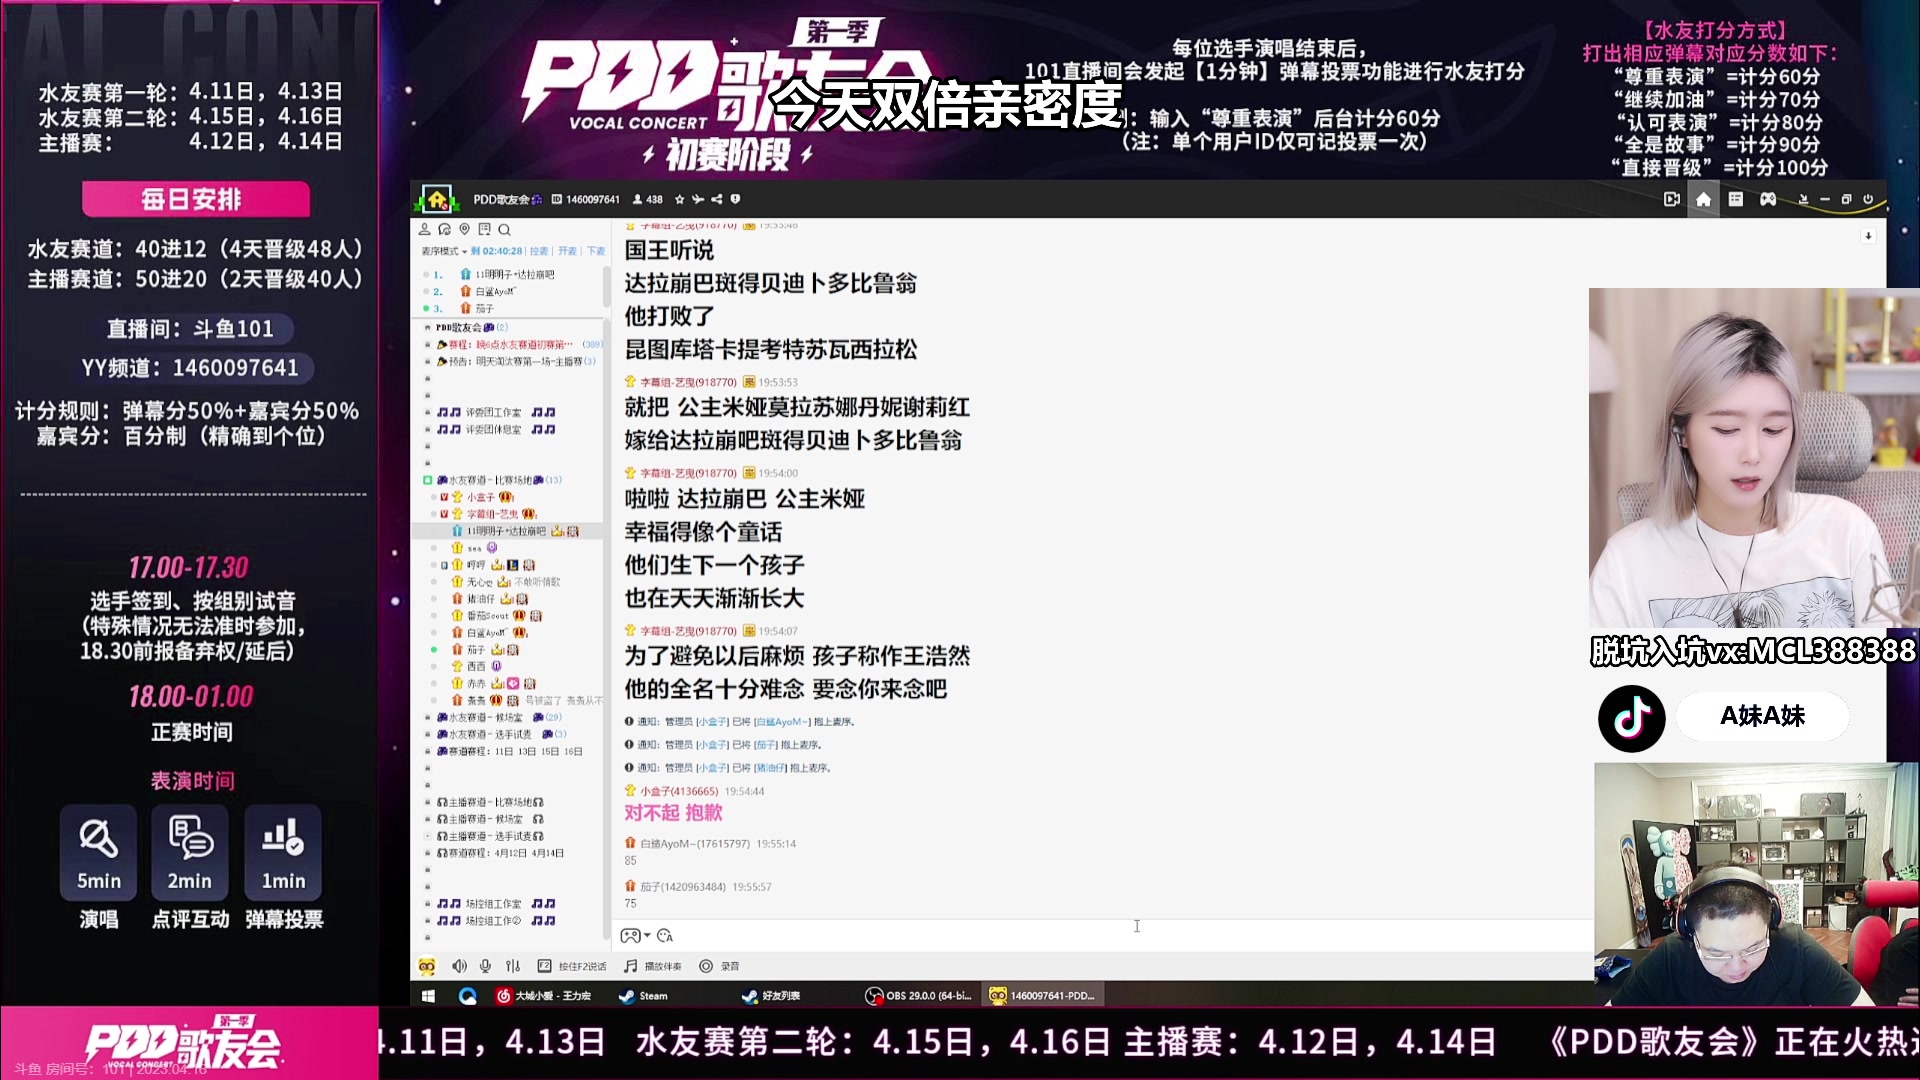Toggle the 开麦 open mic link
The height and width of the screenshot is (1080, 1920).
[x=567, y=251]
